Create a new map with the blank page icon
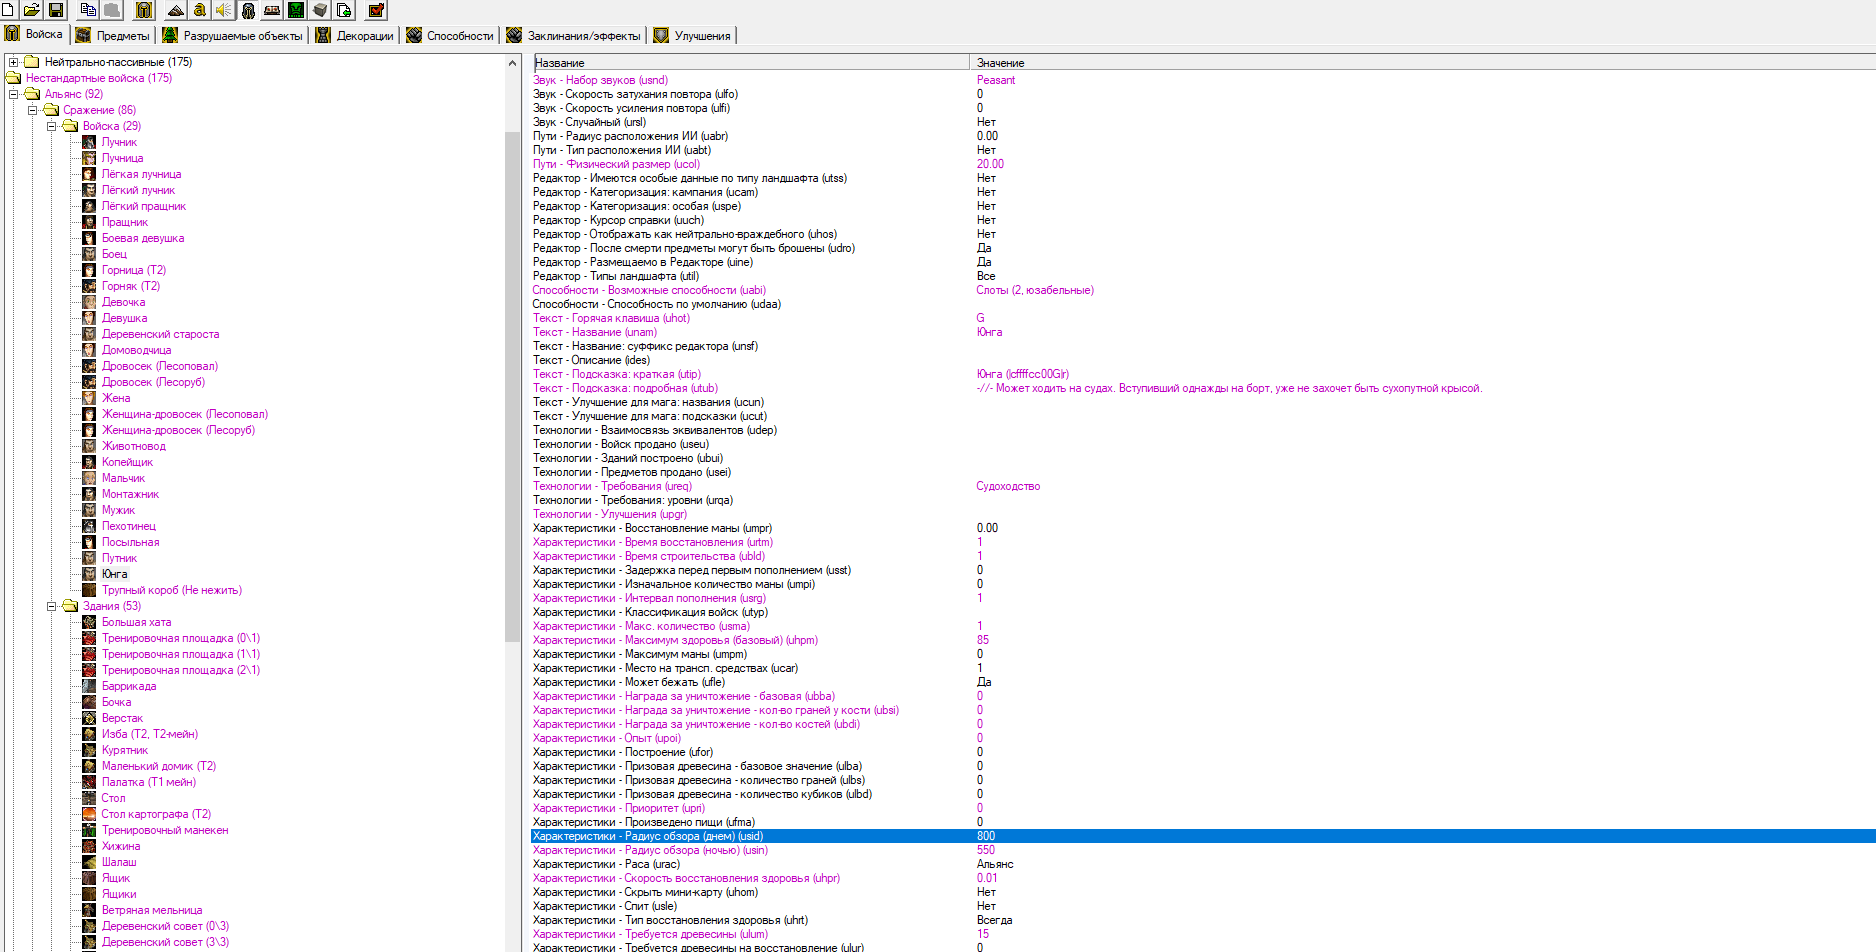This screenshot has width=1876, height=952. point(8,10)
